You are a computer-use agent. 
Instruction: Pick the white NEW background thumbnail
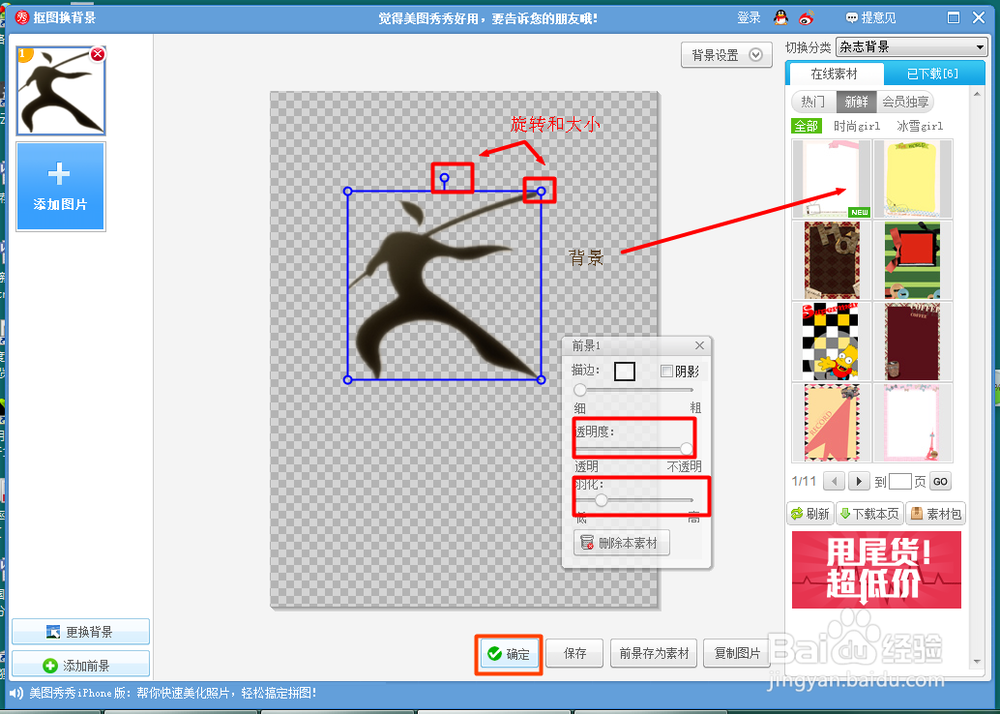[x=831, y=178]
